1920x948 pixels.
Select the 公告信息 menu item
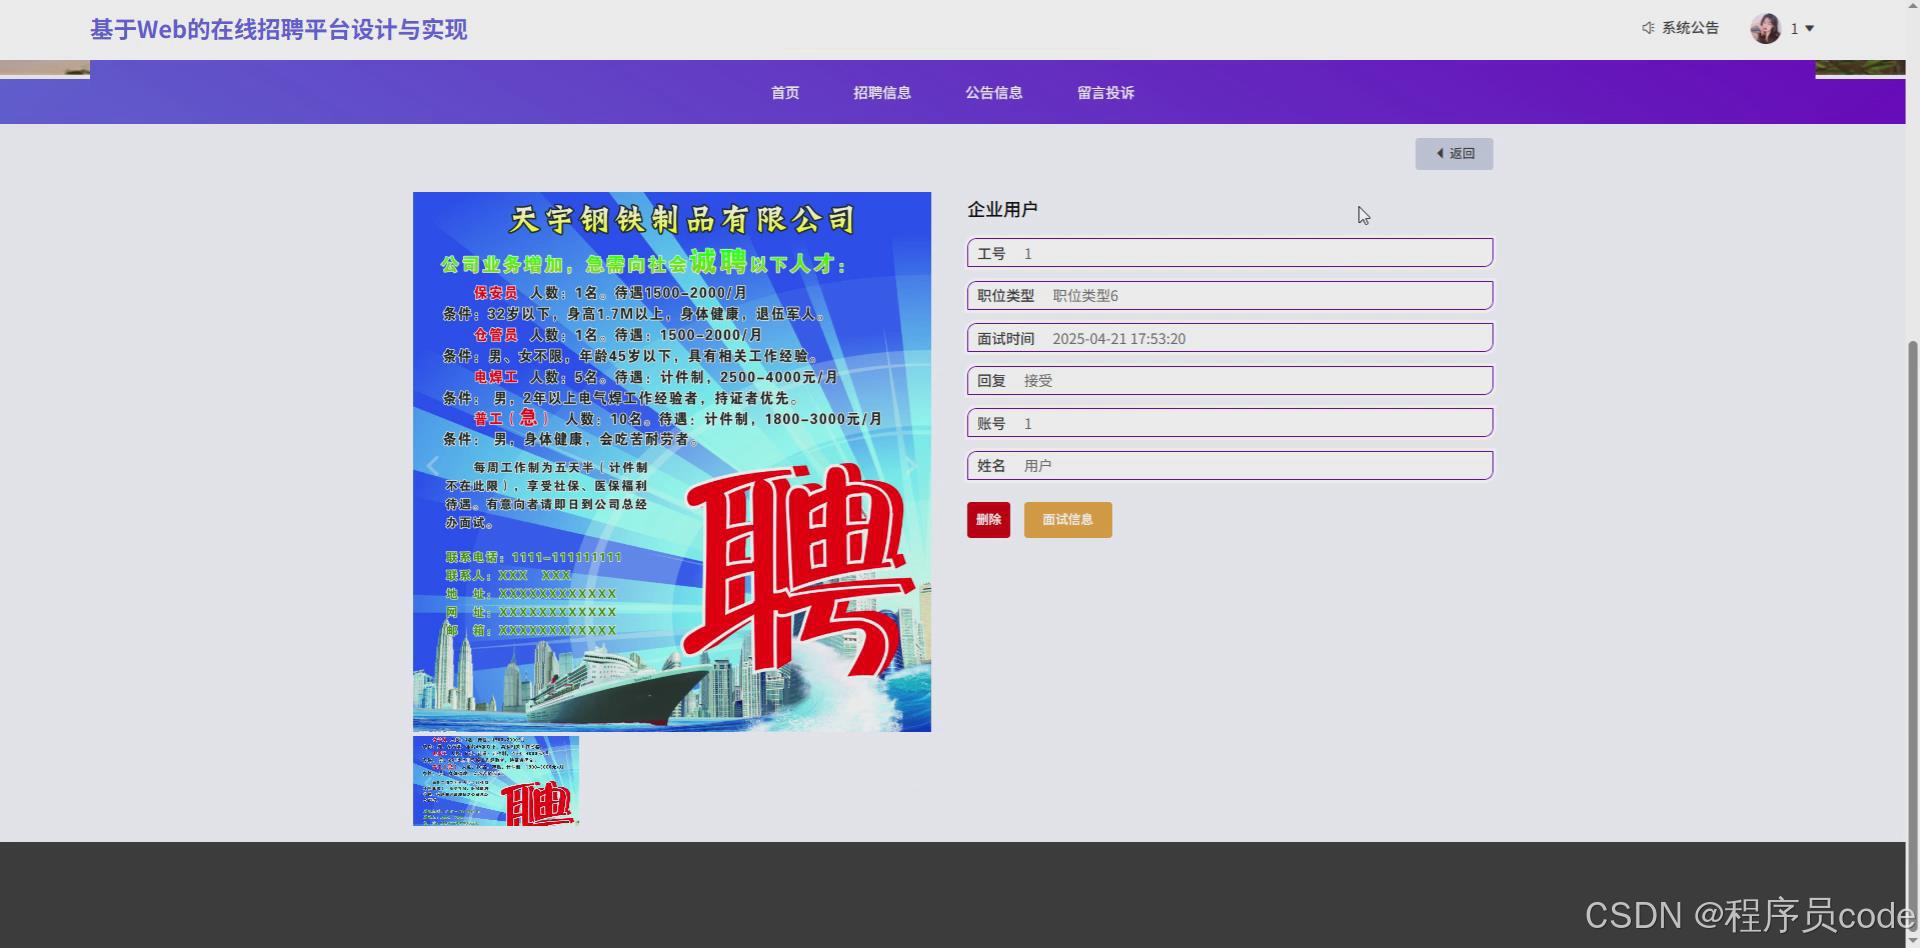click(994, 92)
